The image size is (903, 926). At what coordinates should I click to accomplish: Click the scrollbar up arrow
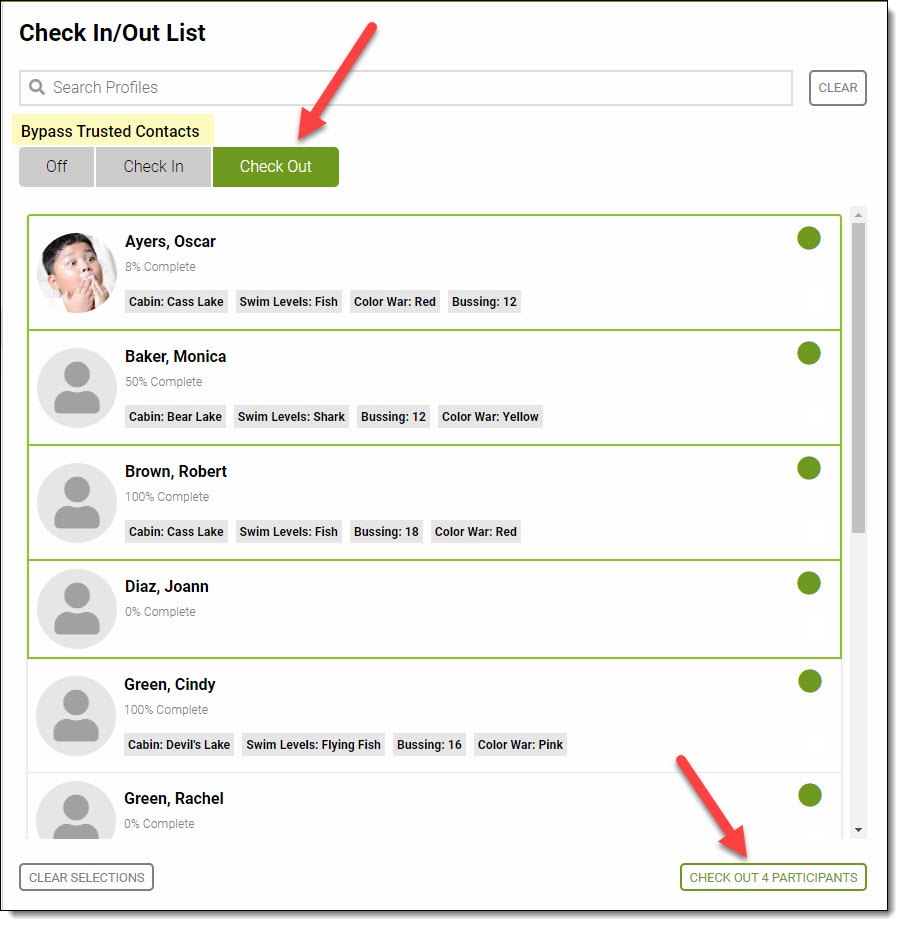[858, 213]
